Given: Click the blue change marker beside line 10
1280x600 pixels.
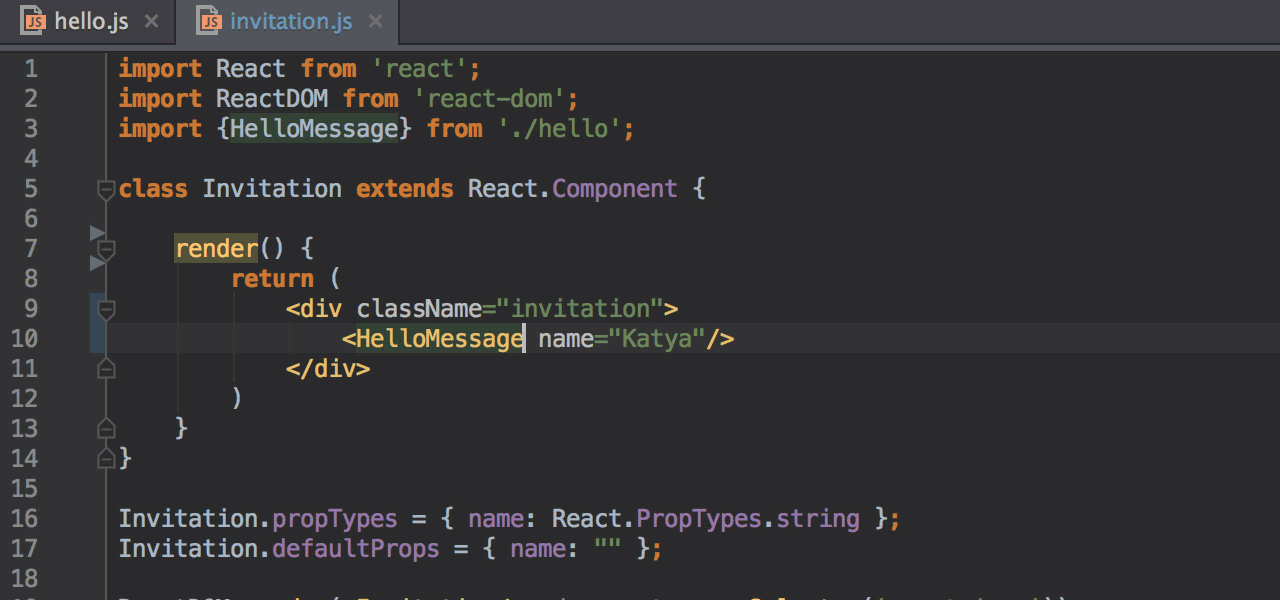Looking at the screenshot, I should pos(97,338).
